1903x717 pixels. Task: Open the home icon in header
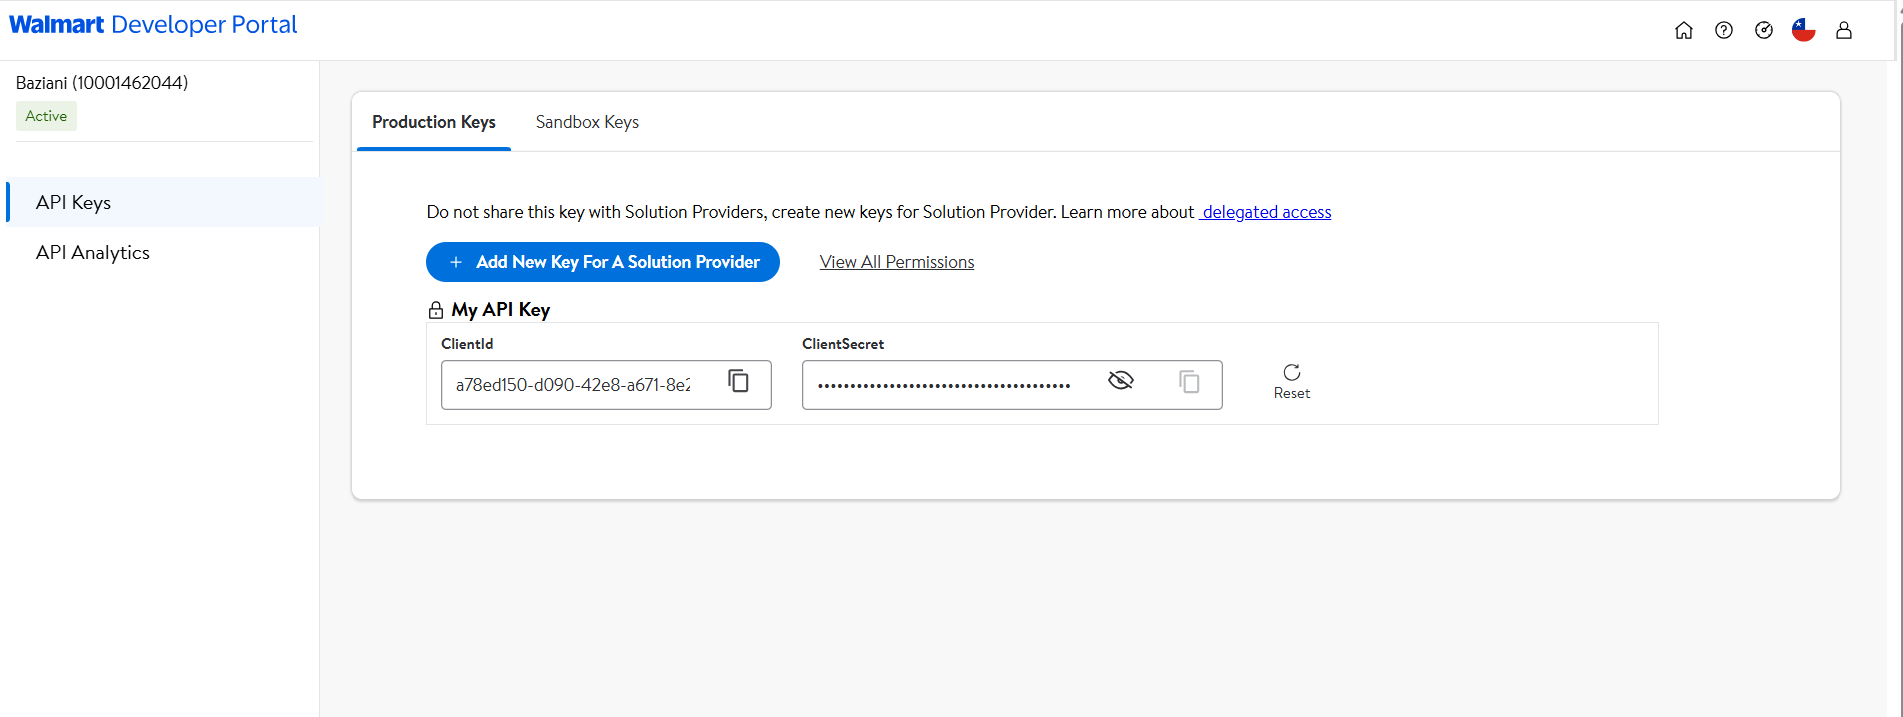pos(1684,31)
